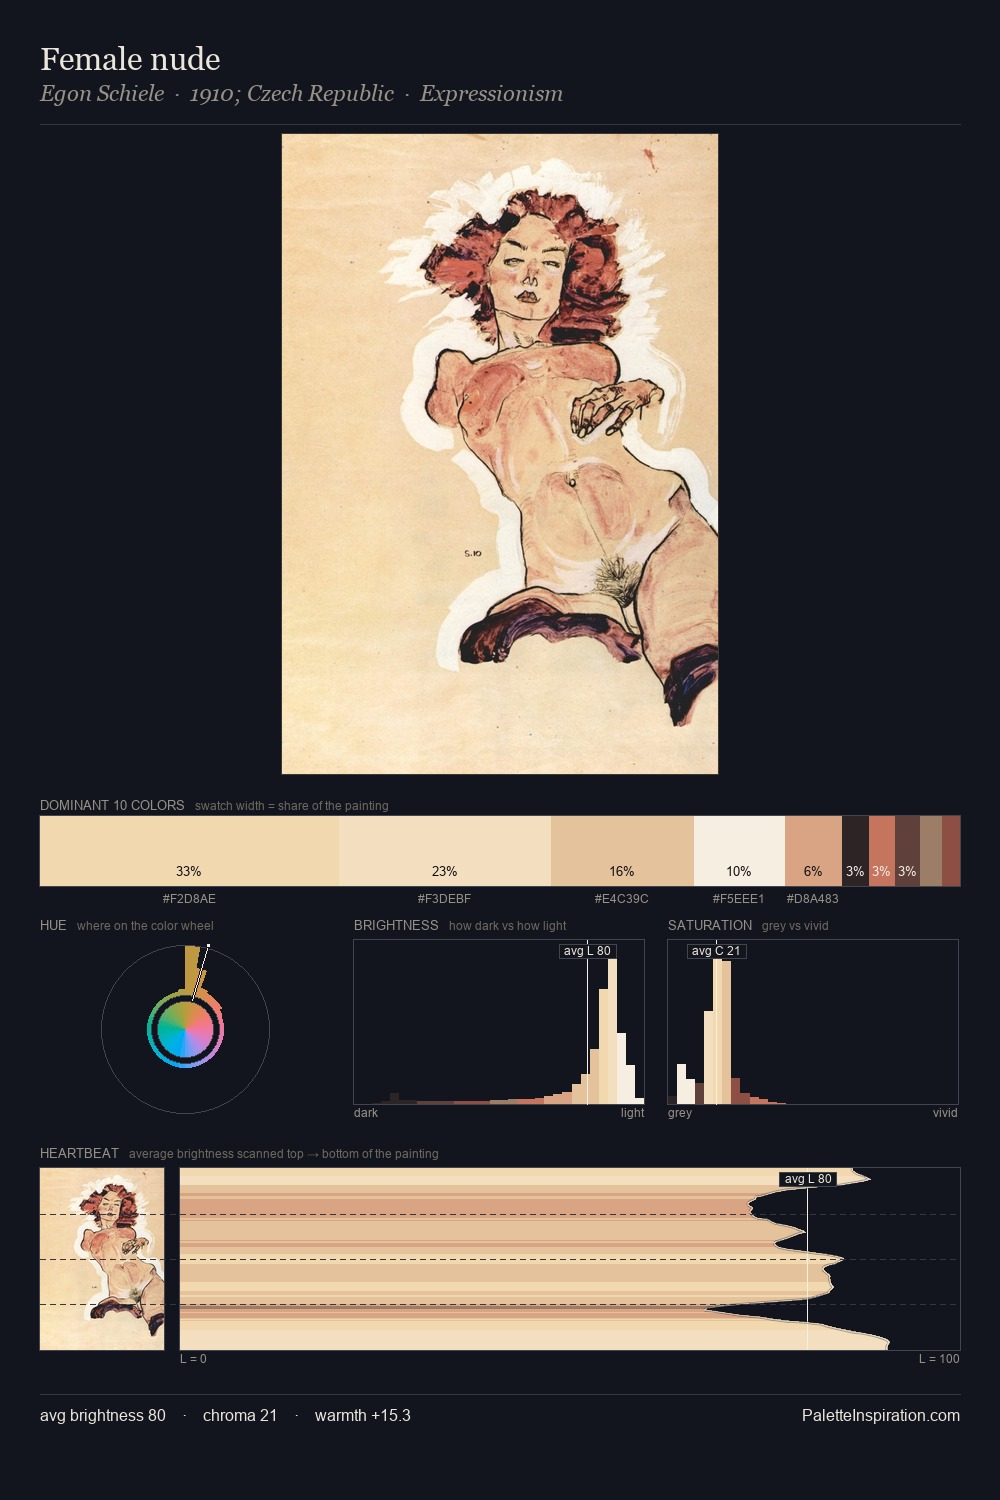Click hex code '#F3DEBF' label
1000x1500 pixels.
click(x=445, y=899)
